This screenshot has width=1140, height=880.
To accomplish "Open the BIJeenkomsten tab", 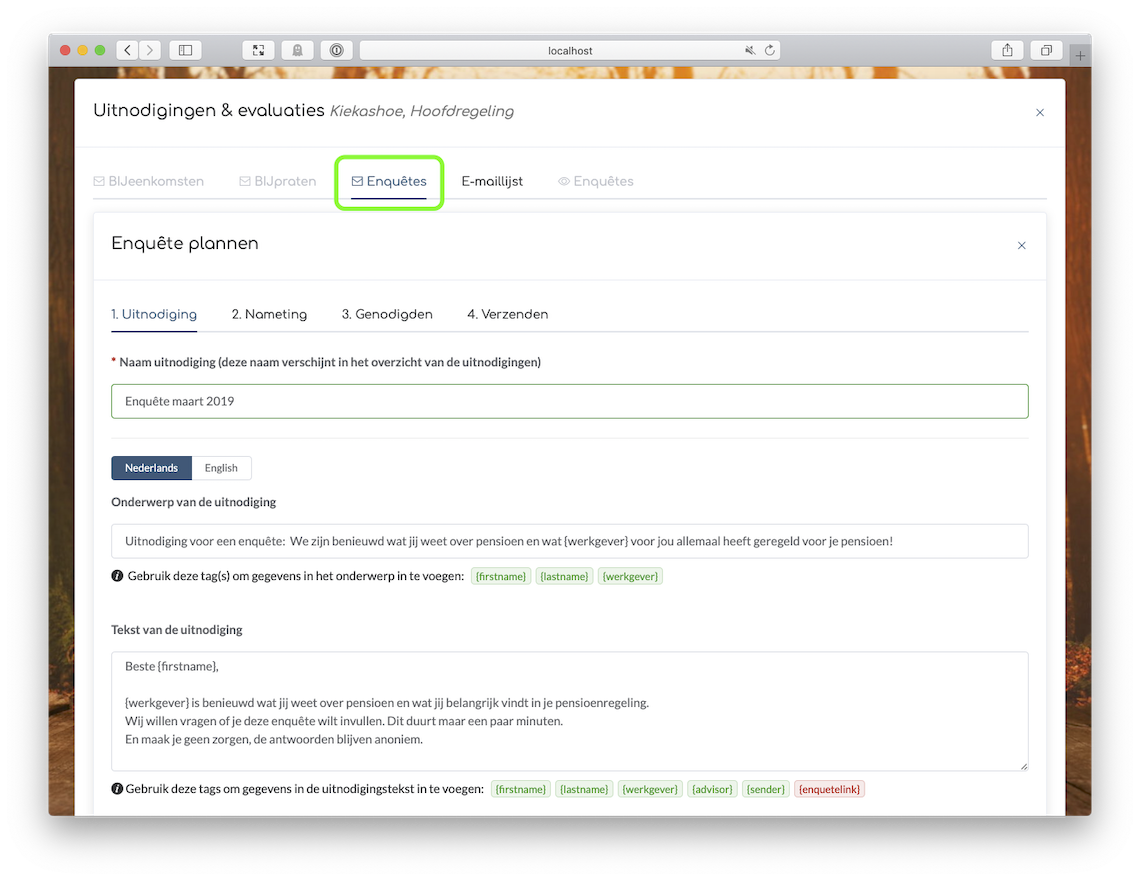I will click(x=148, y=181).
